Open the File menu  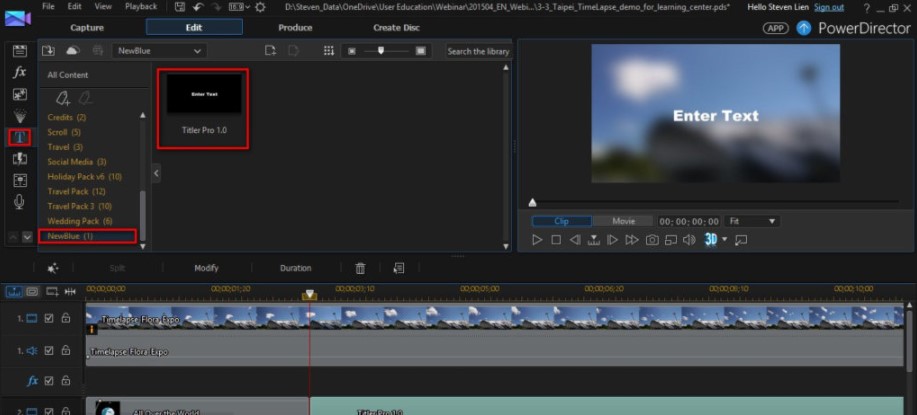49,6
